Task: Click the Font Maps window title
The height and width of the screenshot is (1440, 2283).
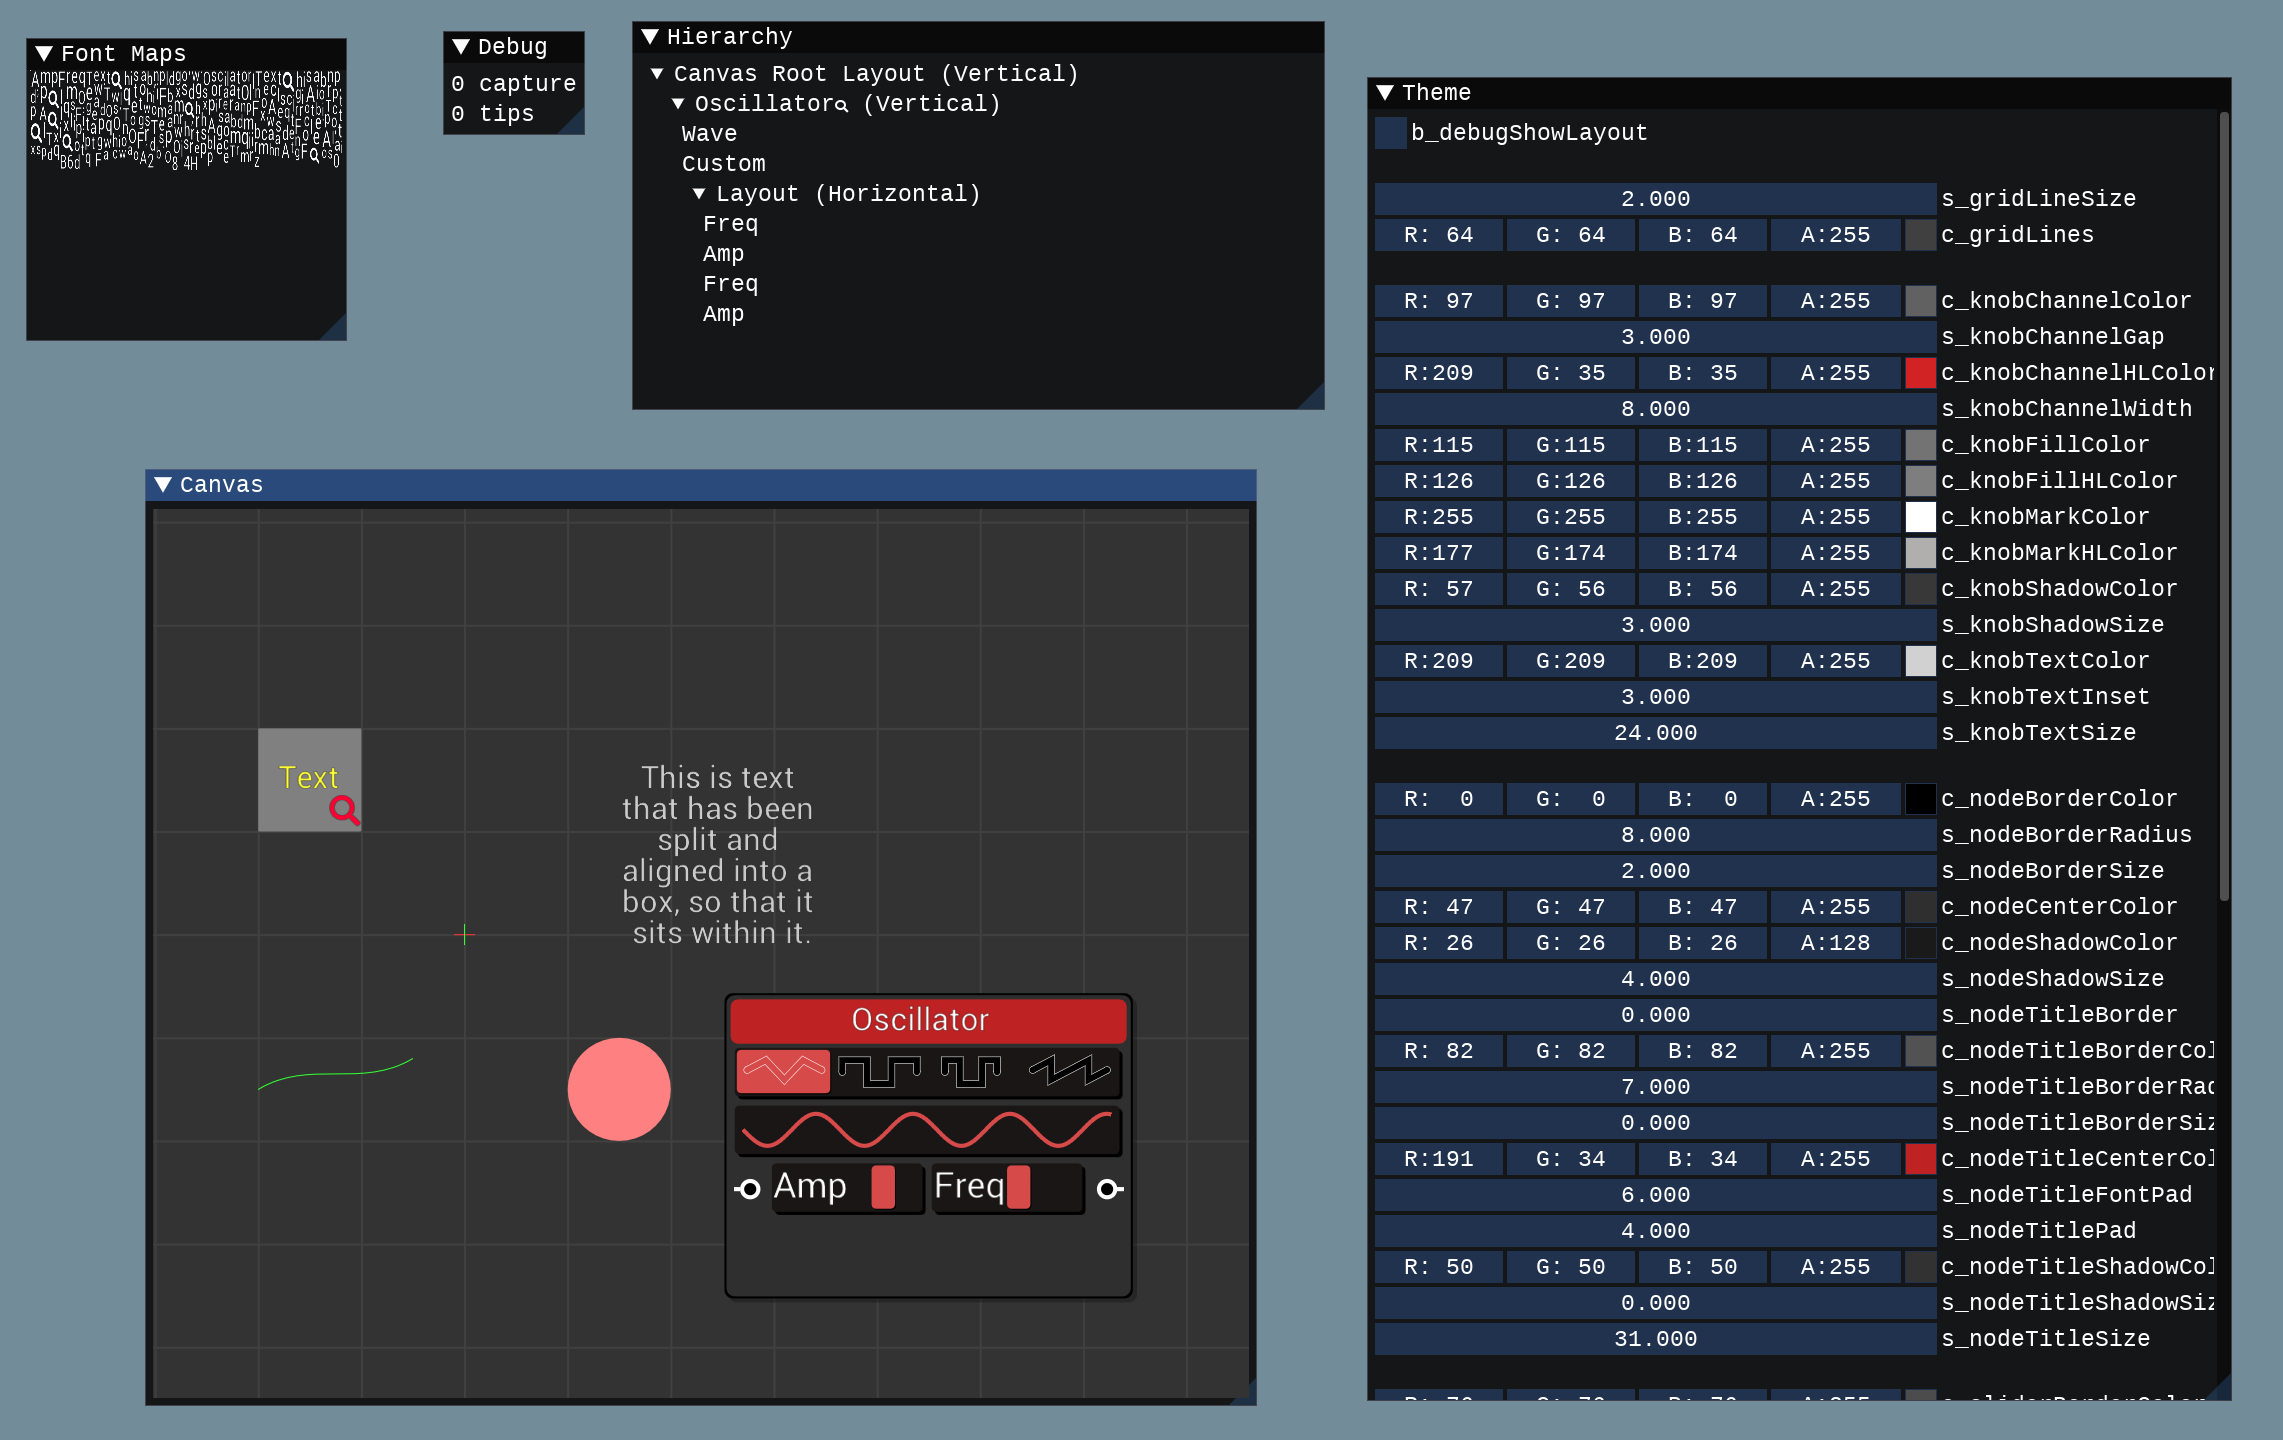Action: coord(123,53)
